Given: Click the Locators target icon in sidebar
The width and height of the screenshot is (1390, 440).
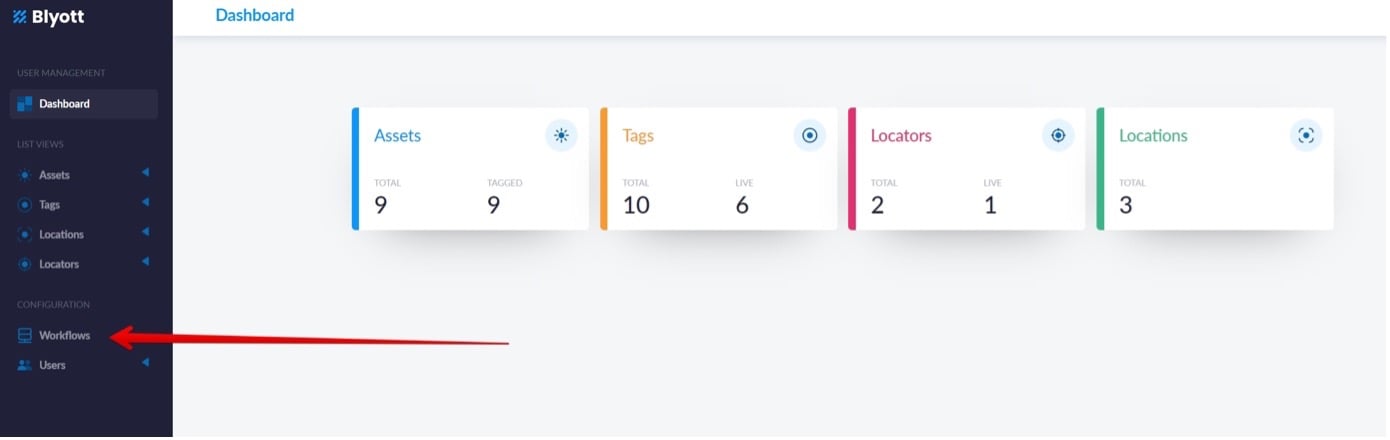Looking at the screenshot, I should click(25, 265).
